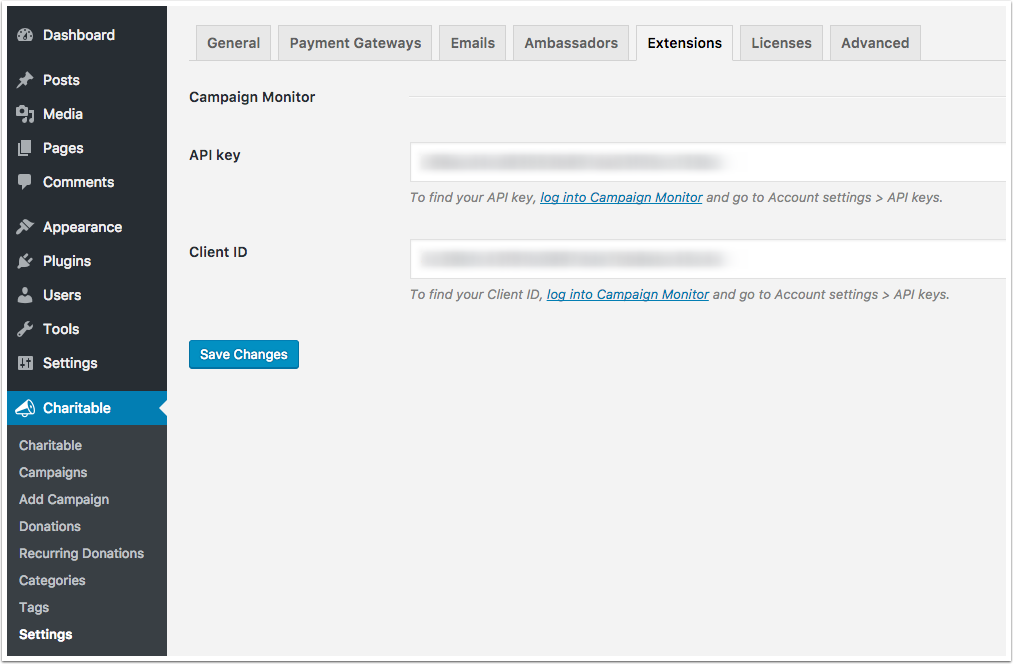Click the Appearance paintbrush icon

(25, 227)
